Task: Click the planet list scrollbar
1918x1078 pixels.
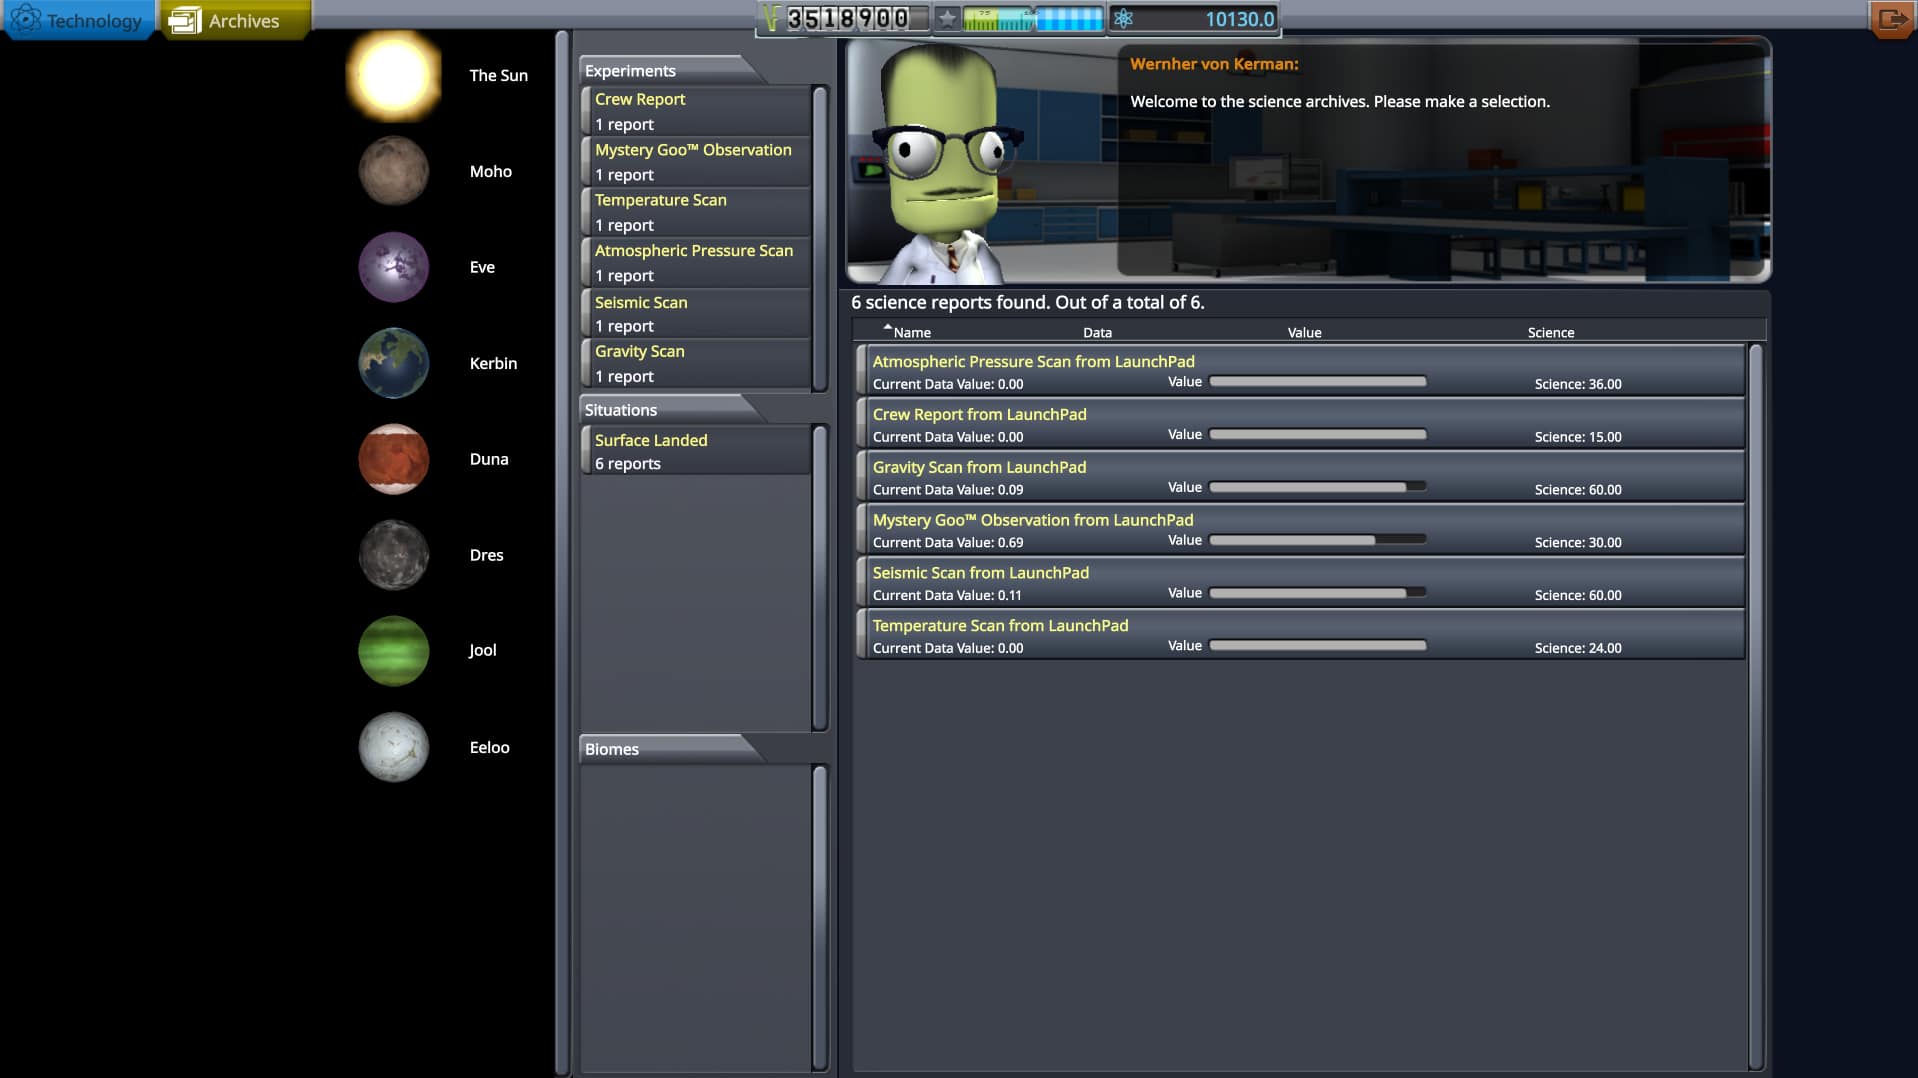Action: pyautogui.click(x=562, y=553)
